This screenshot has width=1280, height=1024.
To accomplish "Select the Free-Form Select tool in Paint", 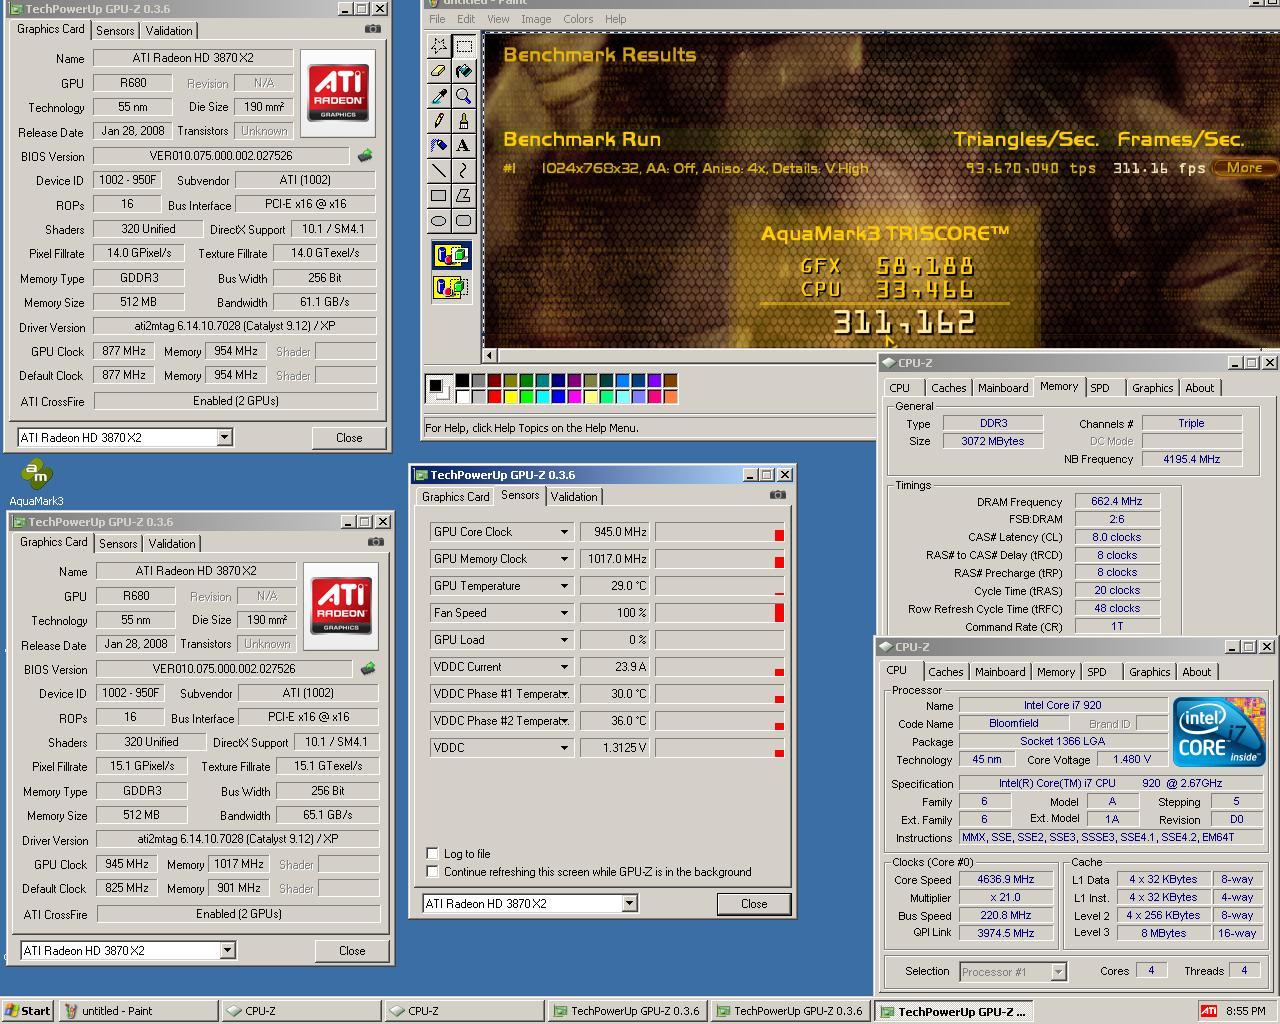I will [x=438, y=46].
